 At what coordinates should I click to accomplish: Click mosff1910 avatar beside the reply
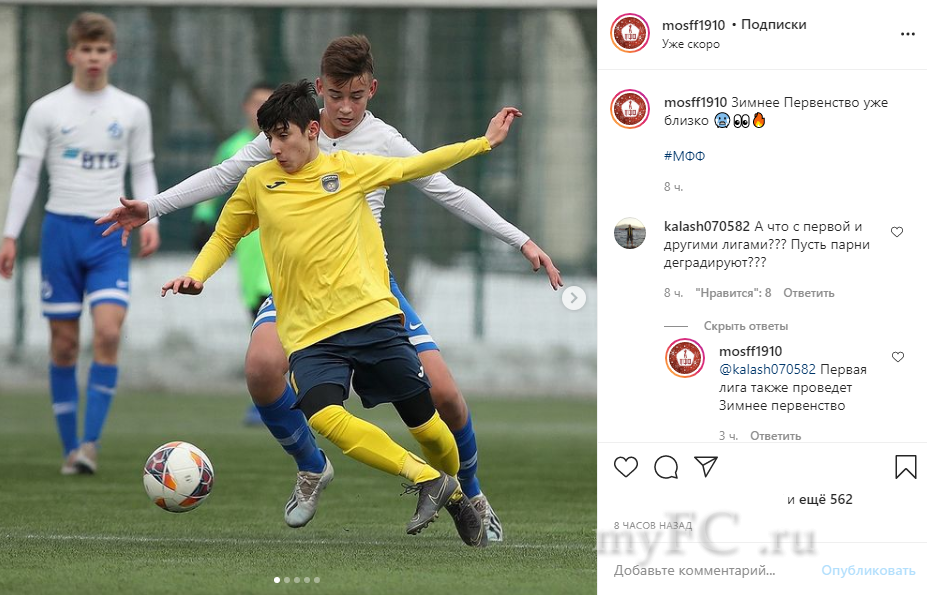(685, 358)
